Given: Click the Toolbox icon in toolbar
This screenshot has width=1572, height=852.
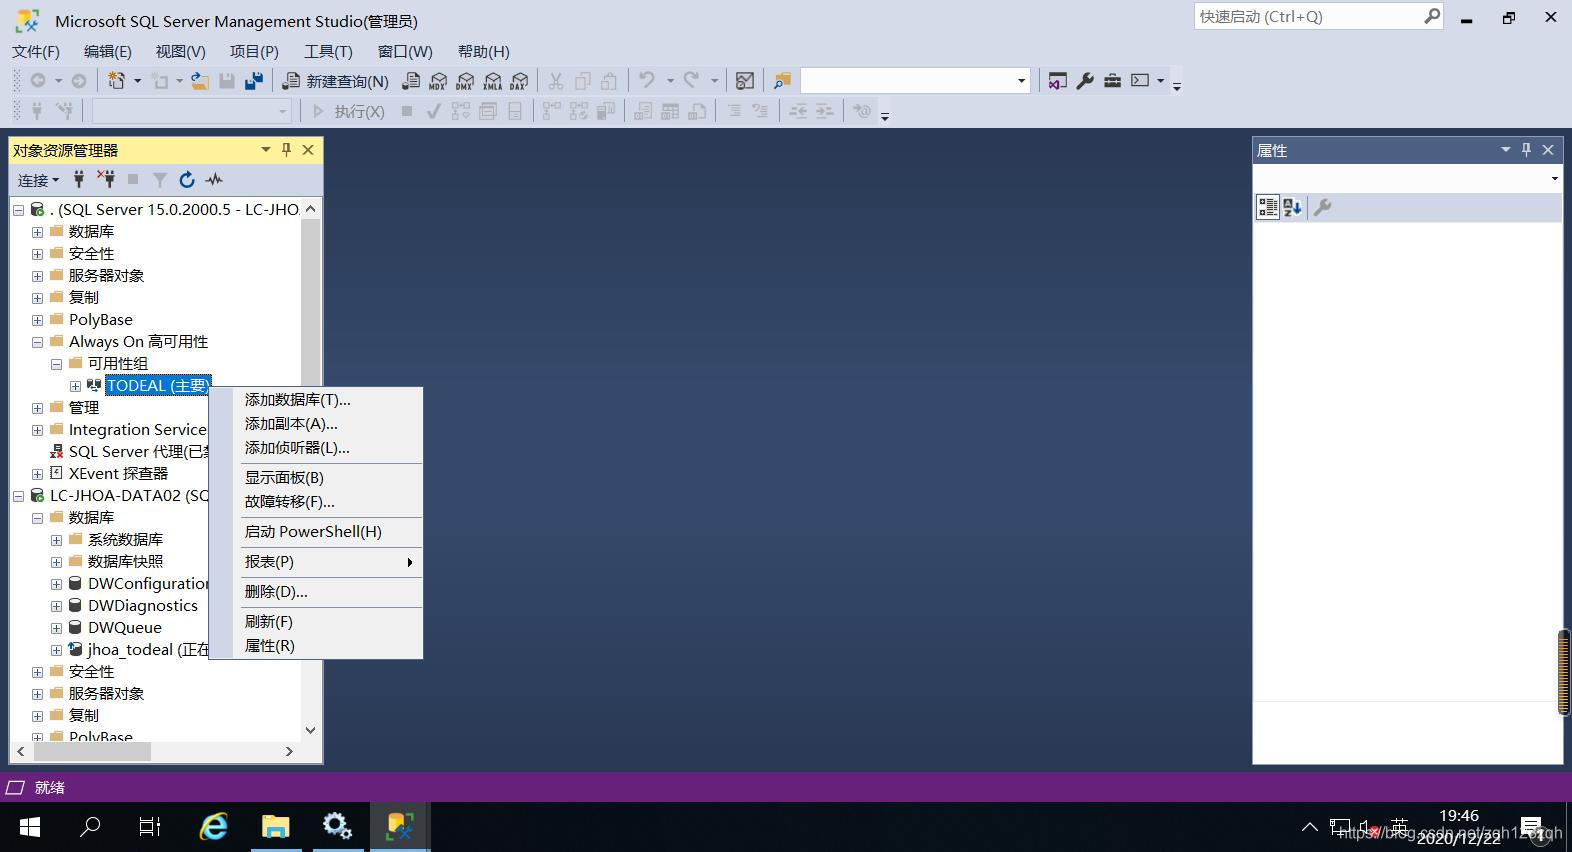Looking at the screenshot, I should (x=1112, y=81).
